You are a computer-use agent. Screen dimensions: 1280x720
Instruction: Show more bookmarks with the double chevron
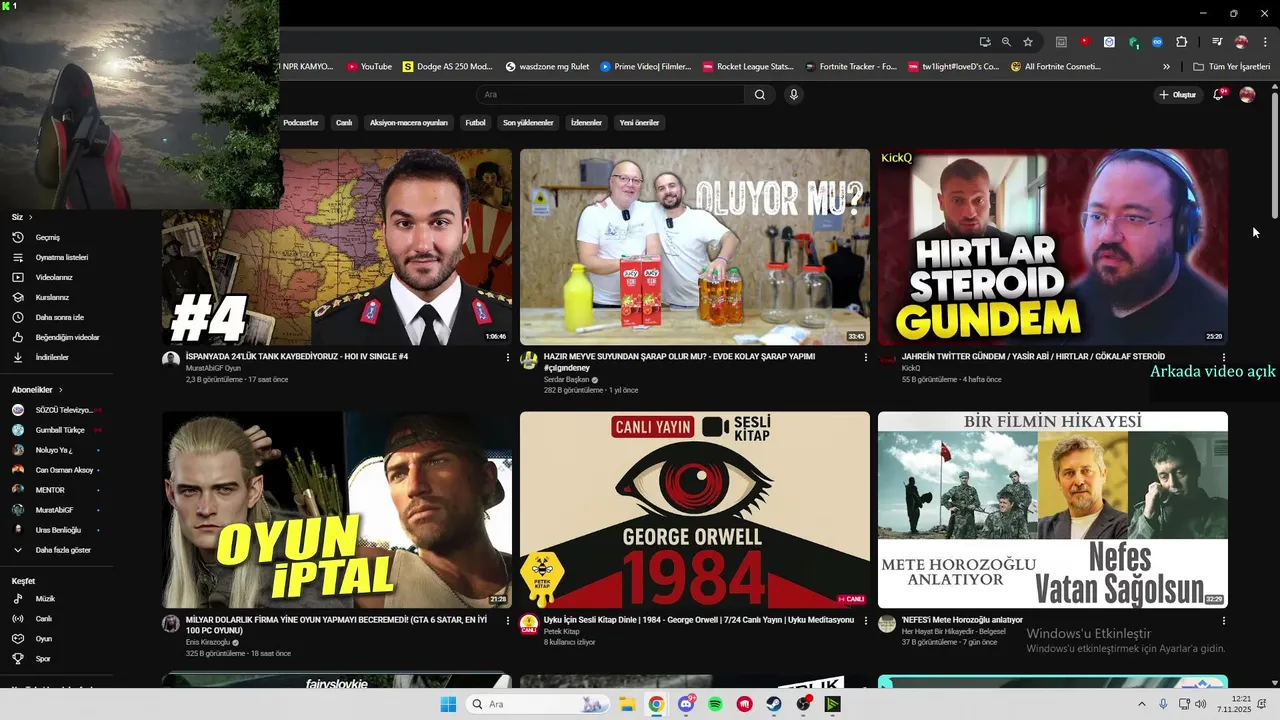click(1166, 67)
